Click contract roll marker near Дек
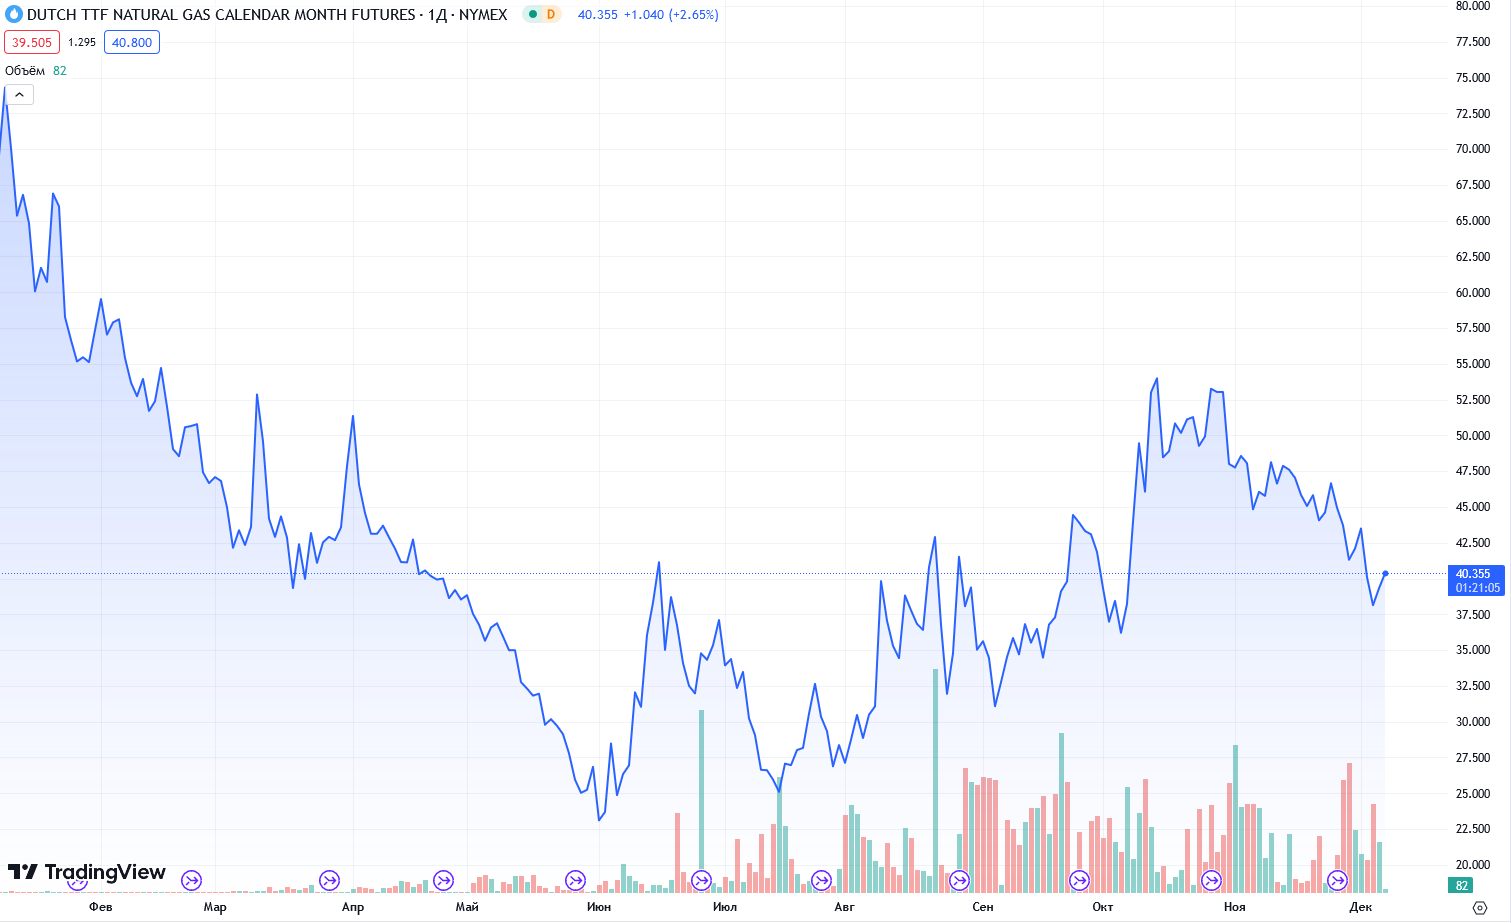 [x=1337, y=881]
